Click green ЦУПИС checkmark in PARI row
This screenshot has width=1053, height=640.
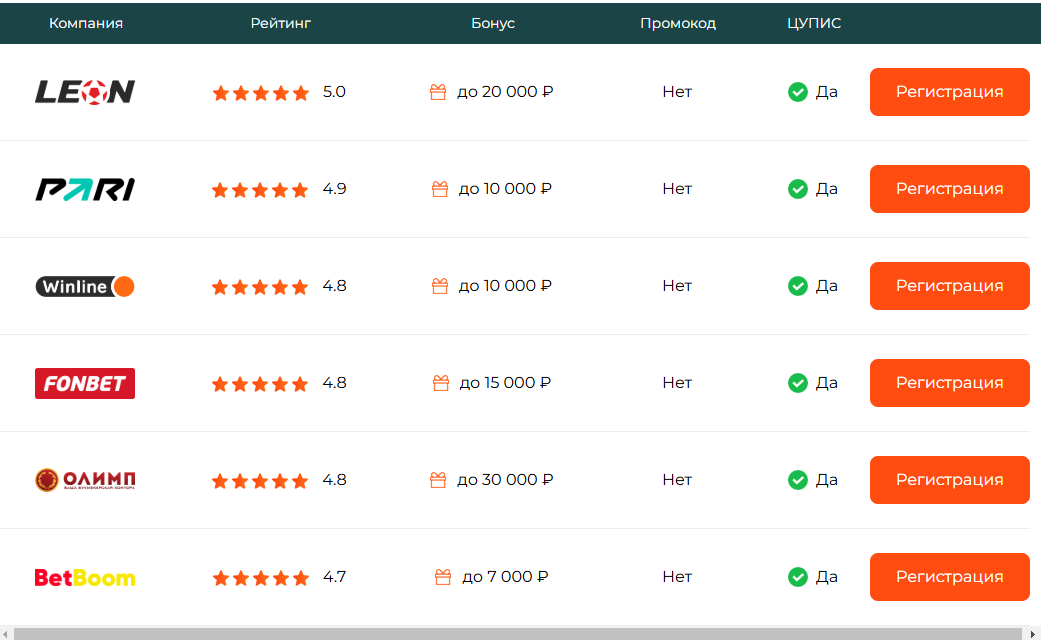click(798, 189)
